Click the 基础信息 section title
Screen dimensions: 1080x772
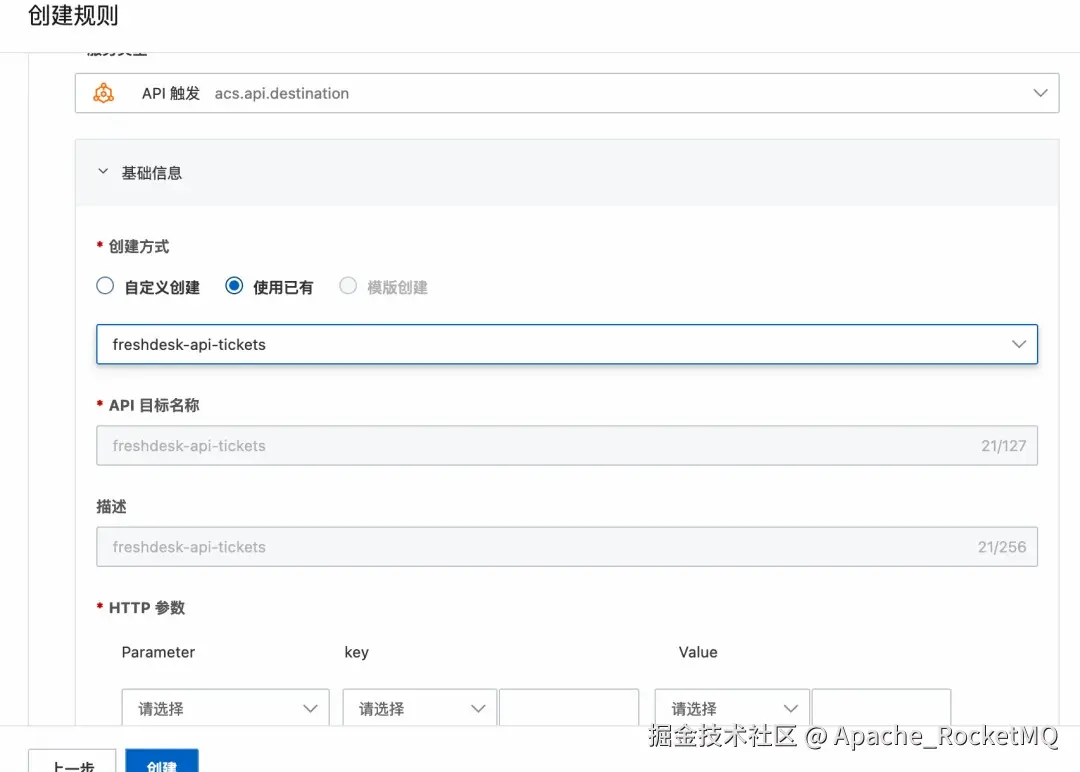pyautogui.click(x=152, y=173)
